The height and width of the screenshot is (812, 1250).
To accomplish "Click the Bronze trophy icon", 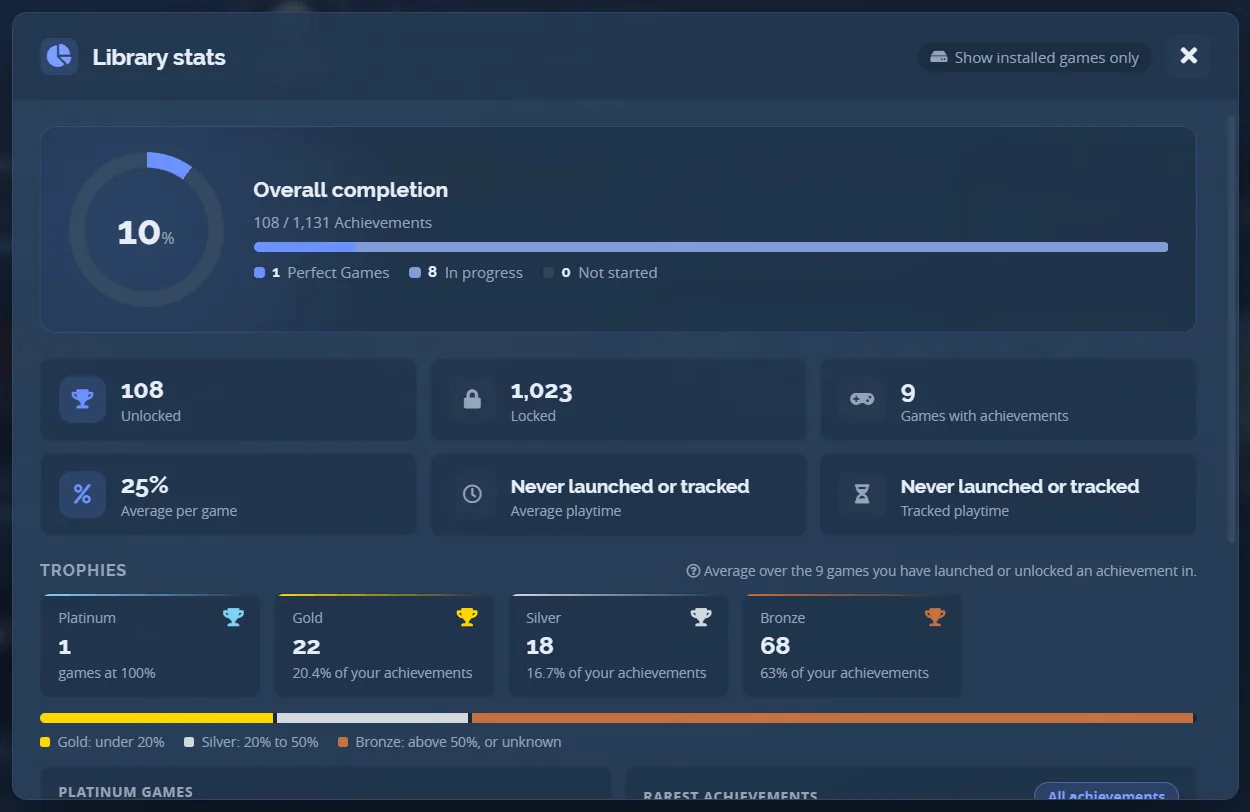I will point(935,617).
